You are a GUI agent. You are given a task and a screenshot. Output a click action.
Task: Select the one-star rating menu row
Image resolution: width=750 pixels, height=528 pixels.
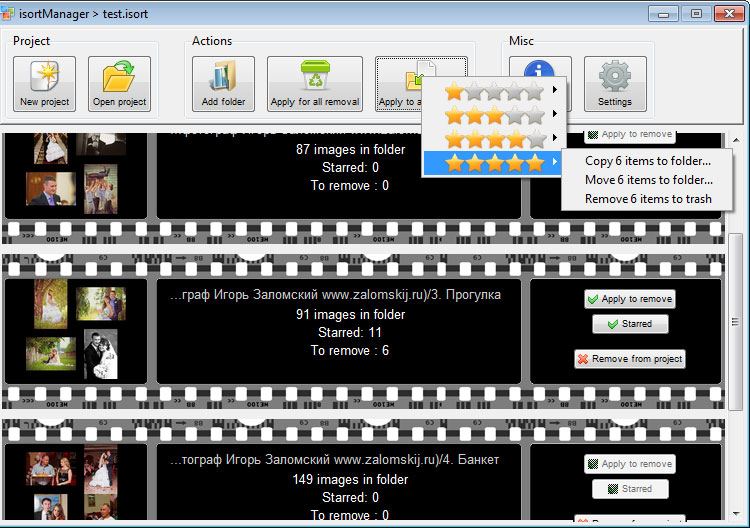tap(494, 90)
